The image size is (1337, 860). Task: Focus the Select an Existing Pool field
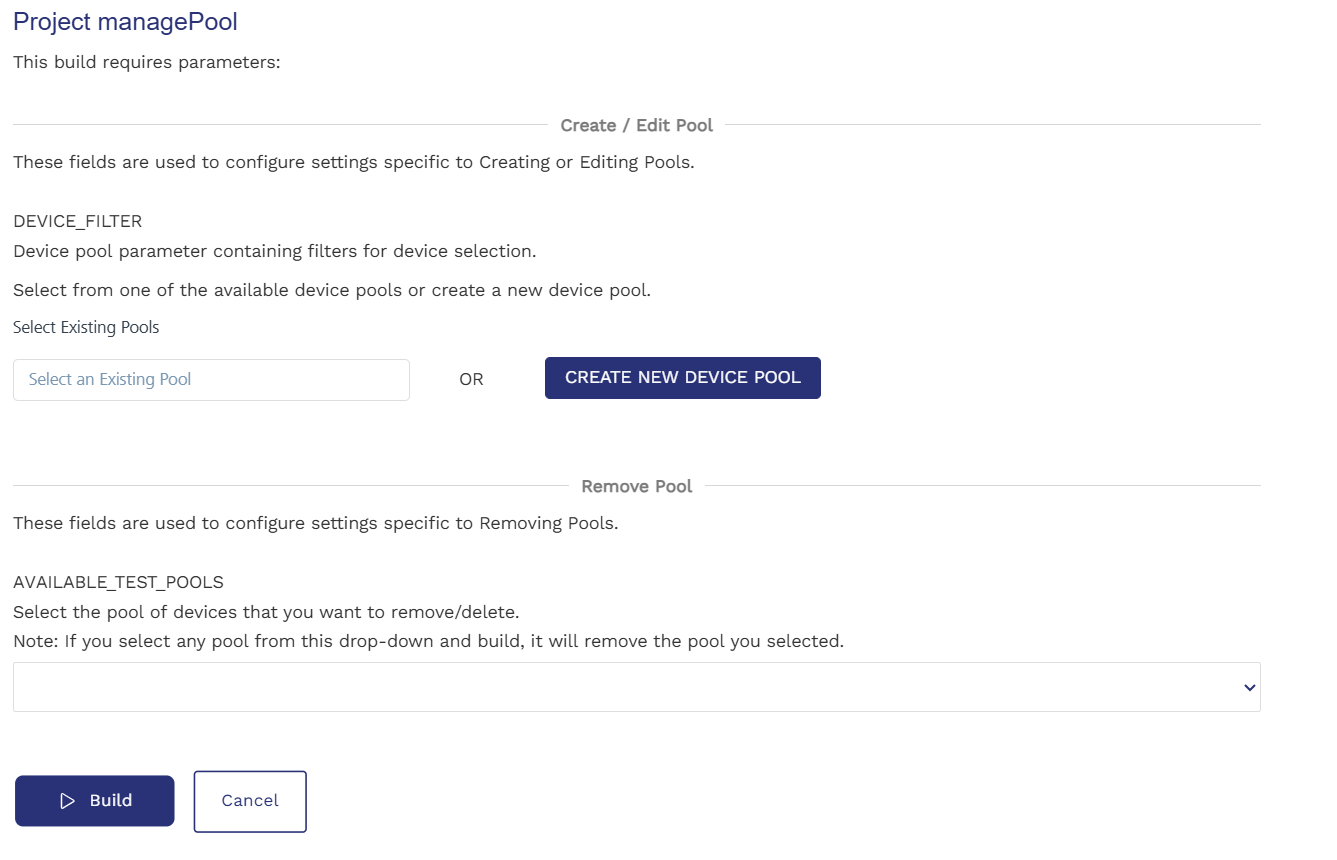[x=211, y=380]
